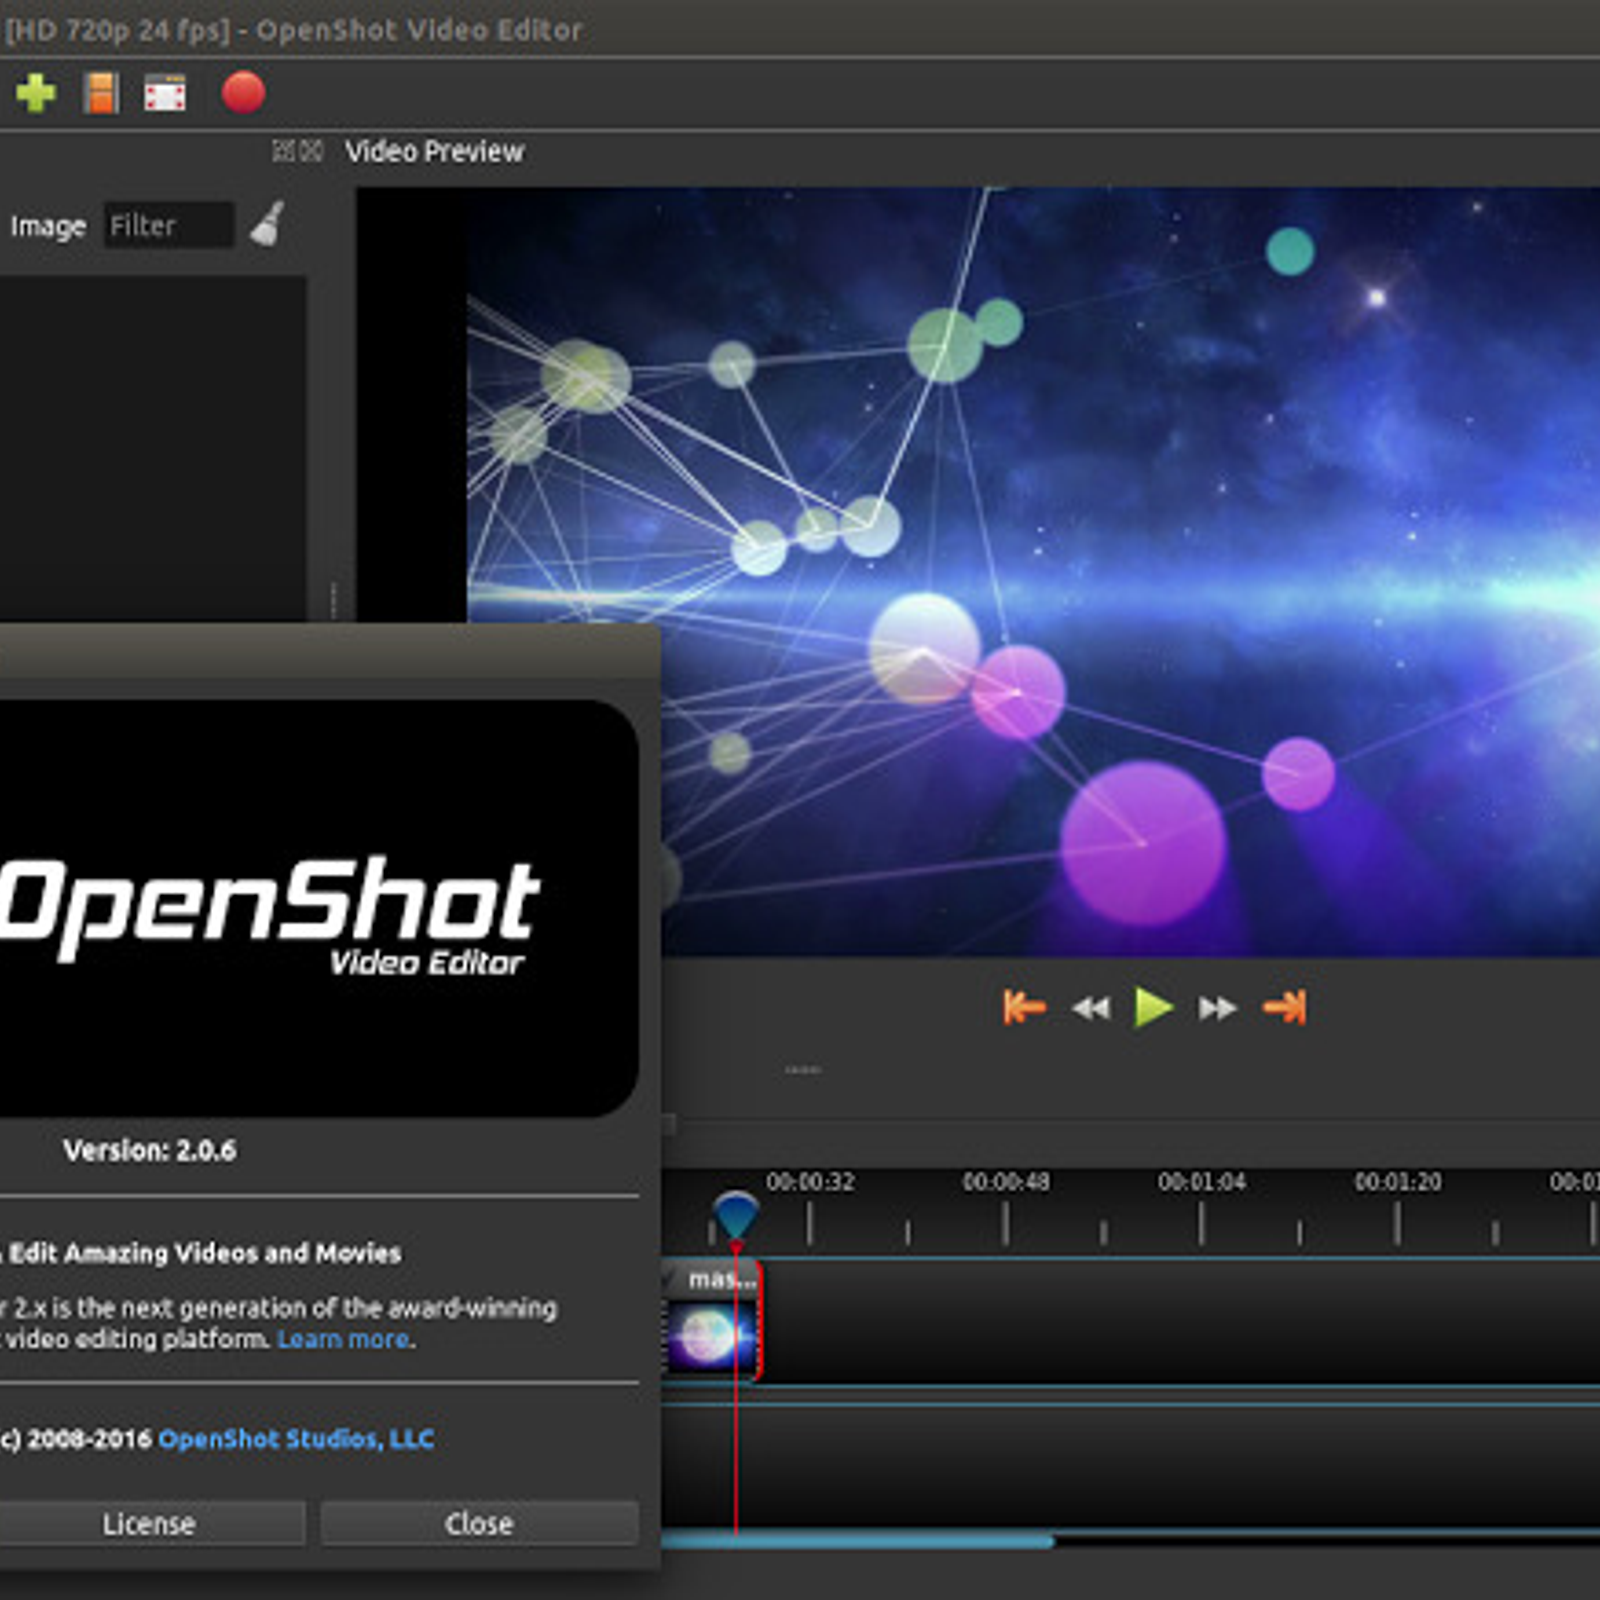Screen dimensions: 1600x1600
Task: Click the rewind playback button
Action: click(x=1091, y=1008)
